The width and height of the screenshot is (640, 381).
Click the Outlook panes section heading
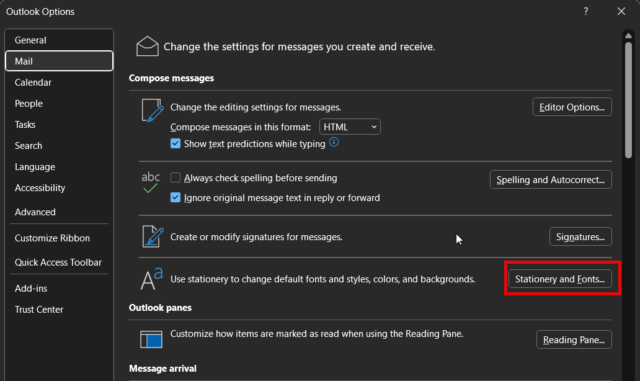[x=160, y=307]
